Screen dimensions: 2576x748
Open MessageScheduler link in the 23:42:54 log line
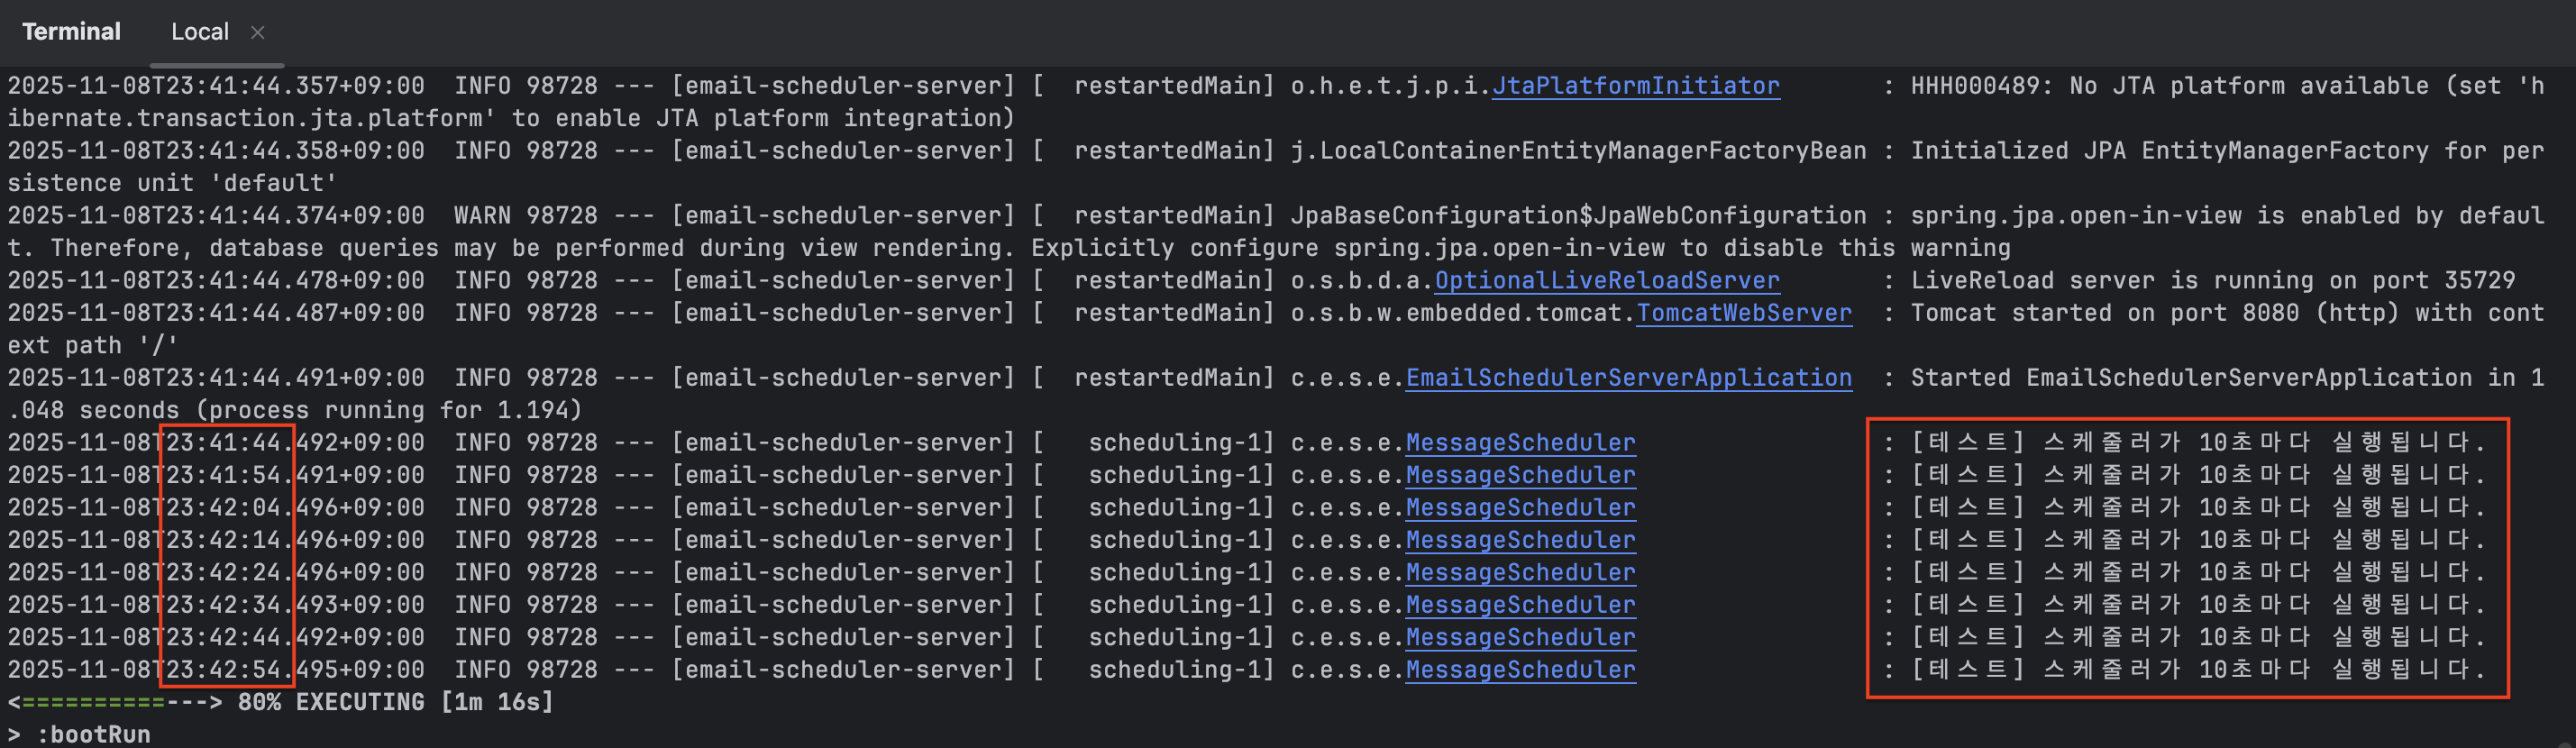click(x=1520, y=670)
